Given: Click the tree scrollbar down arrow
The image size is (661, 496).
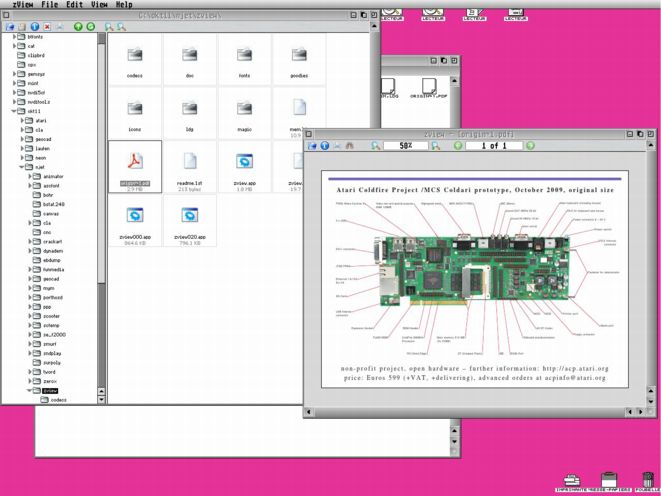Looking at the screenshot, I should point(101,399).
